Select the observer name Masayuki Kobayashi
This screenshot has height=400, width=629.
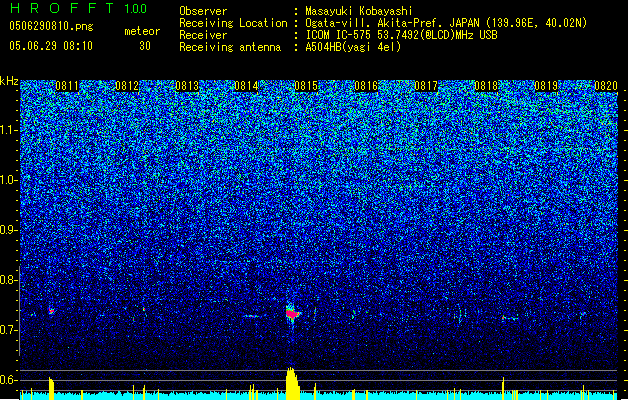pos(359,11)
